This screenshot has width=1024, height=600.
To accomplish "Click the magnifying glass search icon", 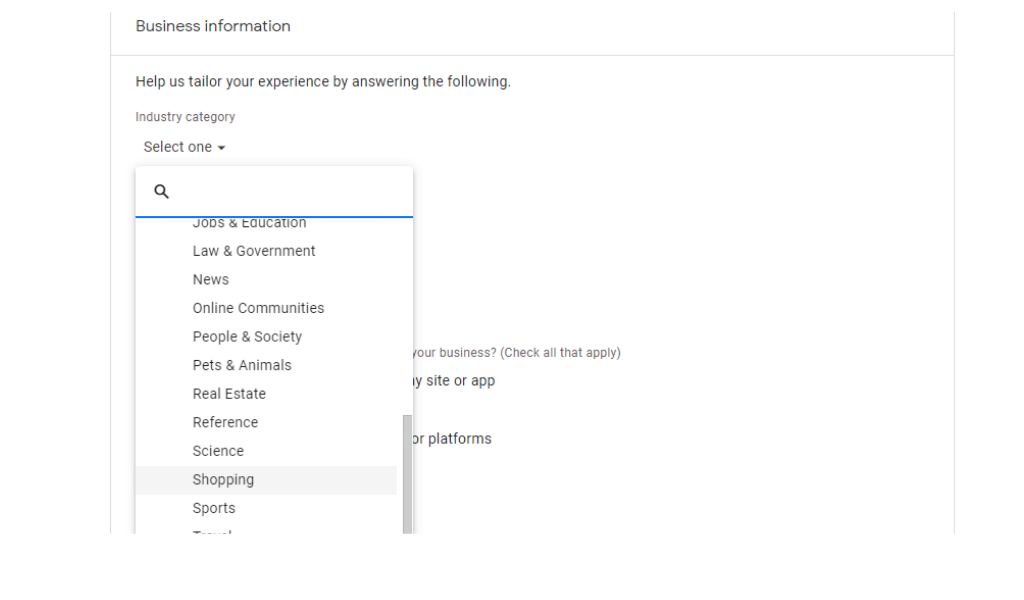I will [x=161, y=192].
